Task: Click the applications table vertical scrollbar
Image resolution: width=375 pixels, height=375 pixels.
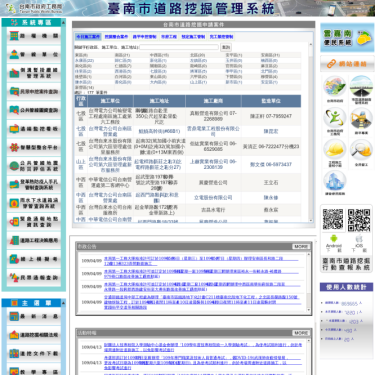Action: tap(311, 132)
